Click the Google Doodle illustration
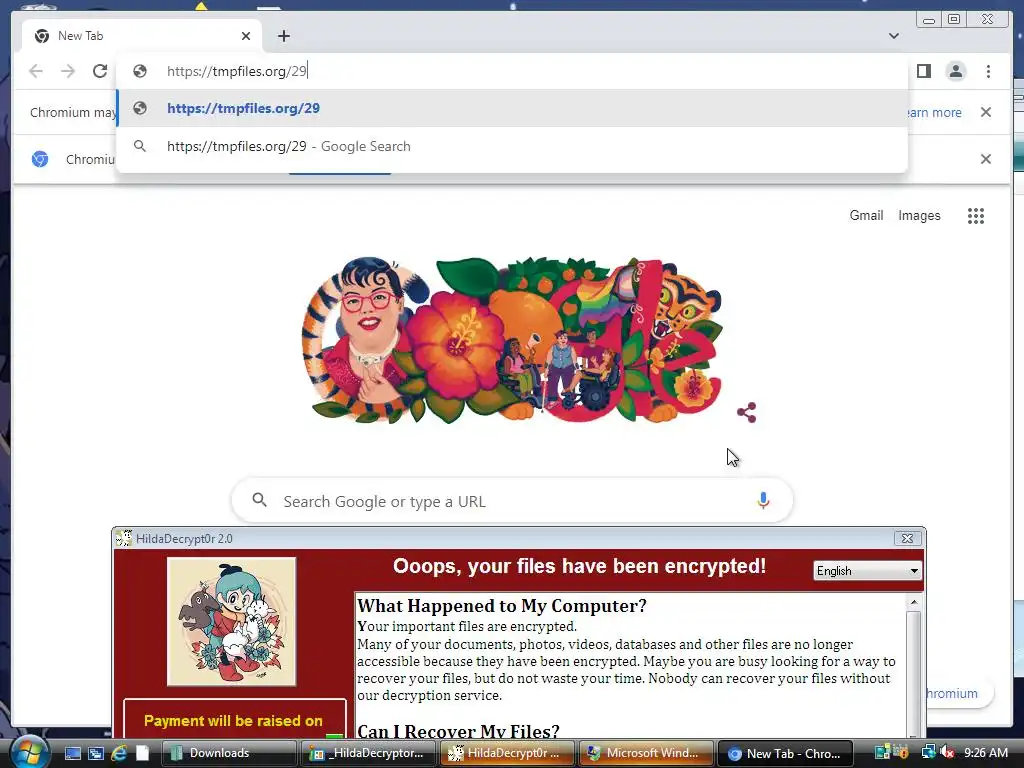This screenshot has height=768, width=1024. coord(513,340)
